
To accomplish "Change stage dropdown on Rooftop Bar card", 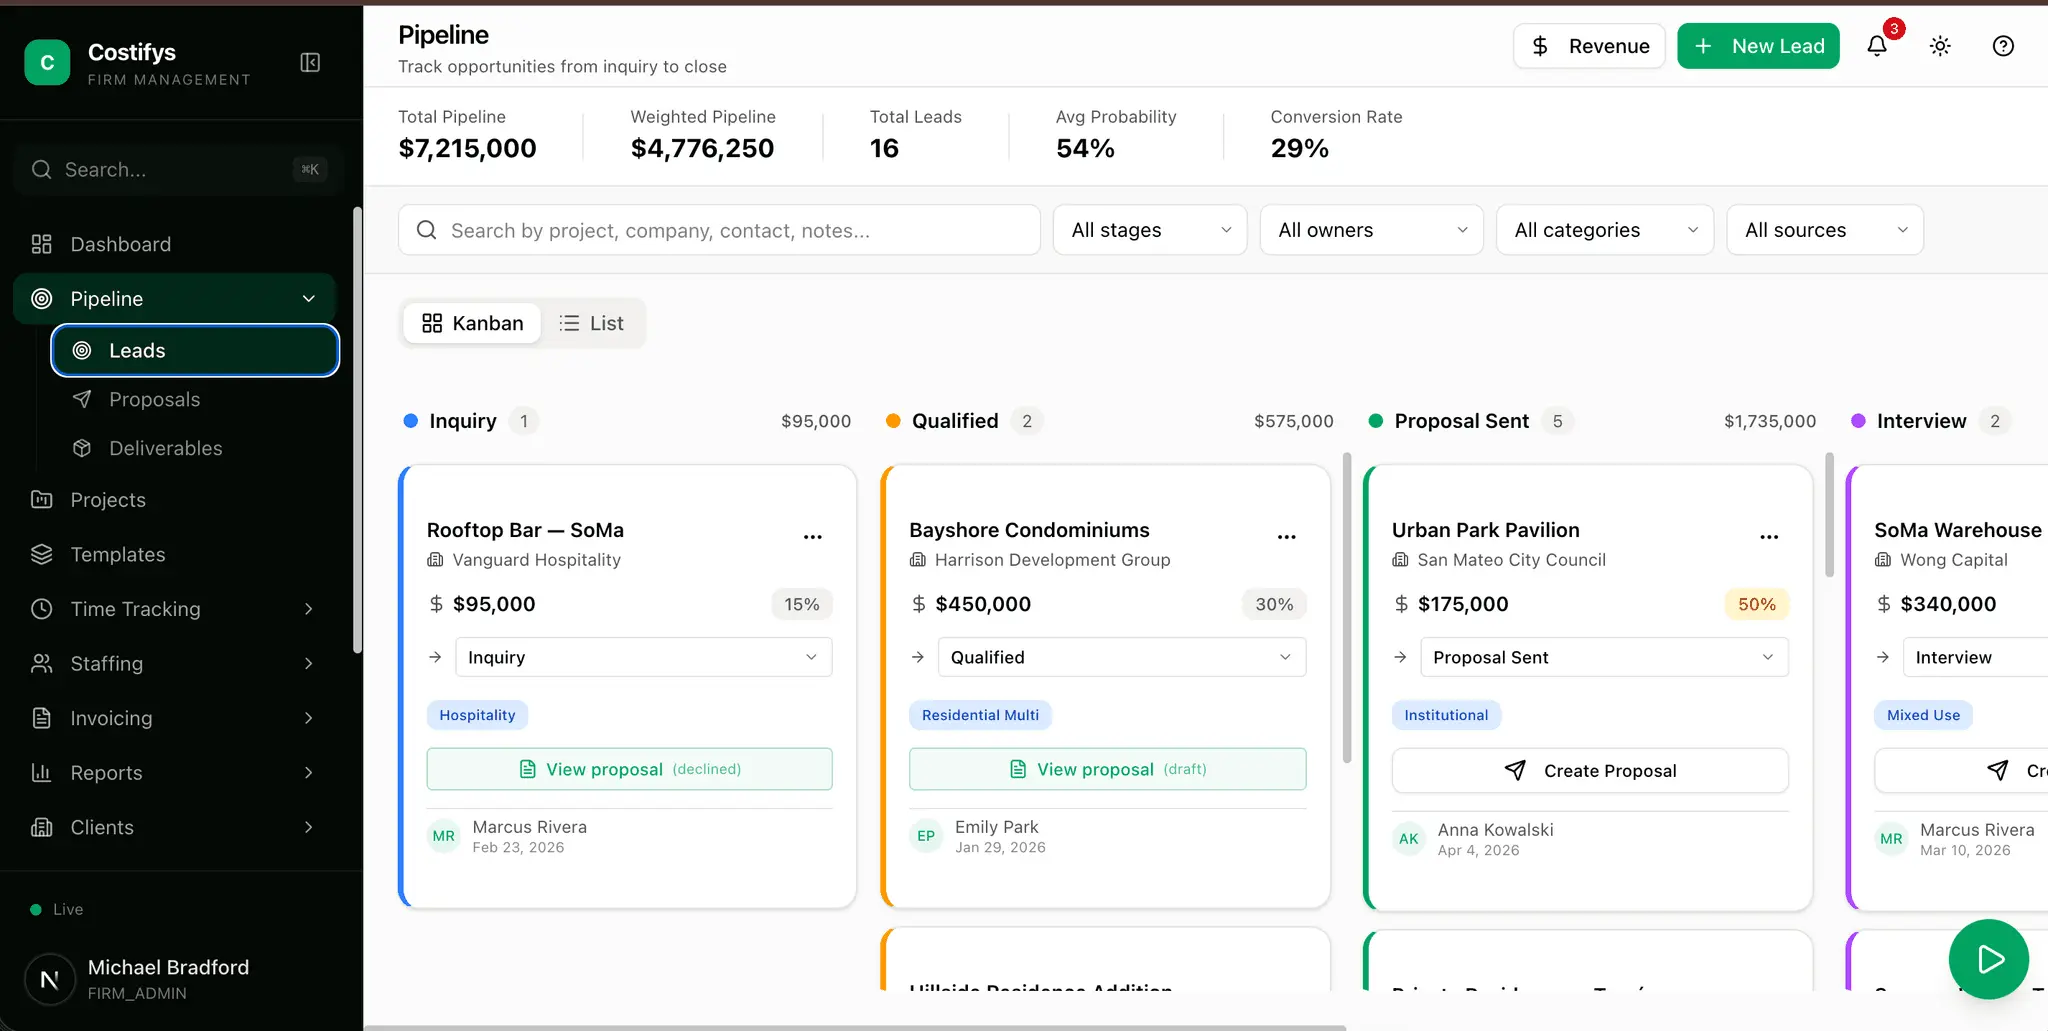I will 643,657.
